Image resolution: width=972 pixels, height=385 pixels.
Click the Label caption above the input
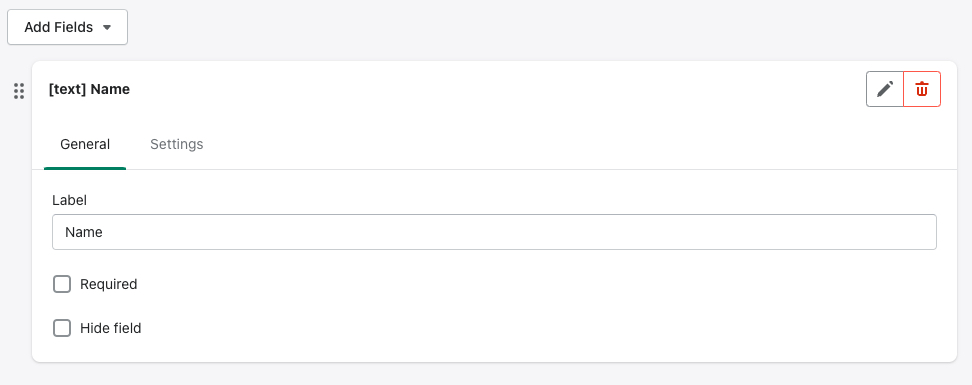coord(69,200)
